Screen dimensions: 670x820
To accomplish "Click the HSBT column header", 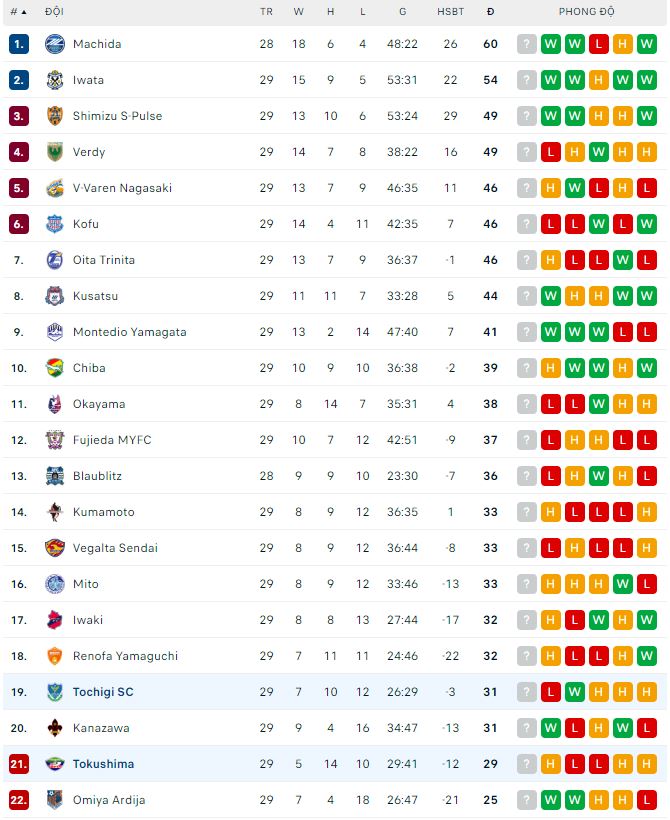I will click(x=450, y=12).
